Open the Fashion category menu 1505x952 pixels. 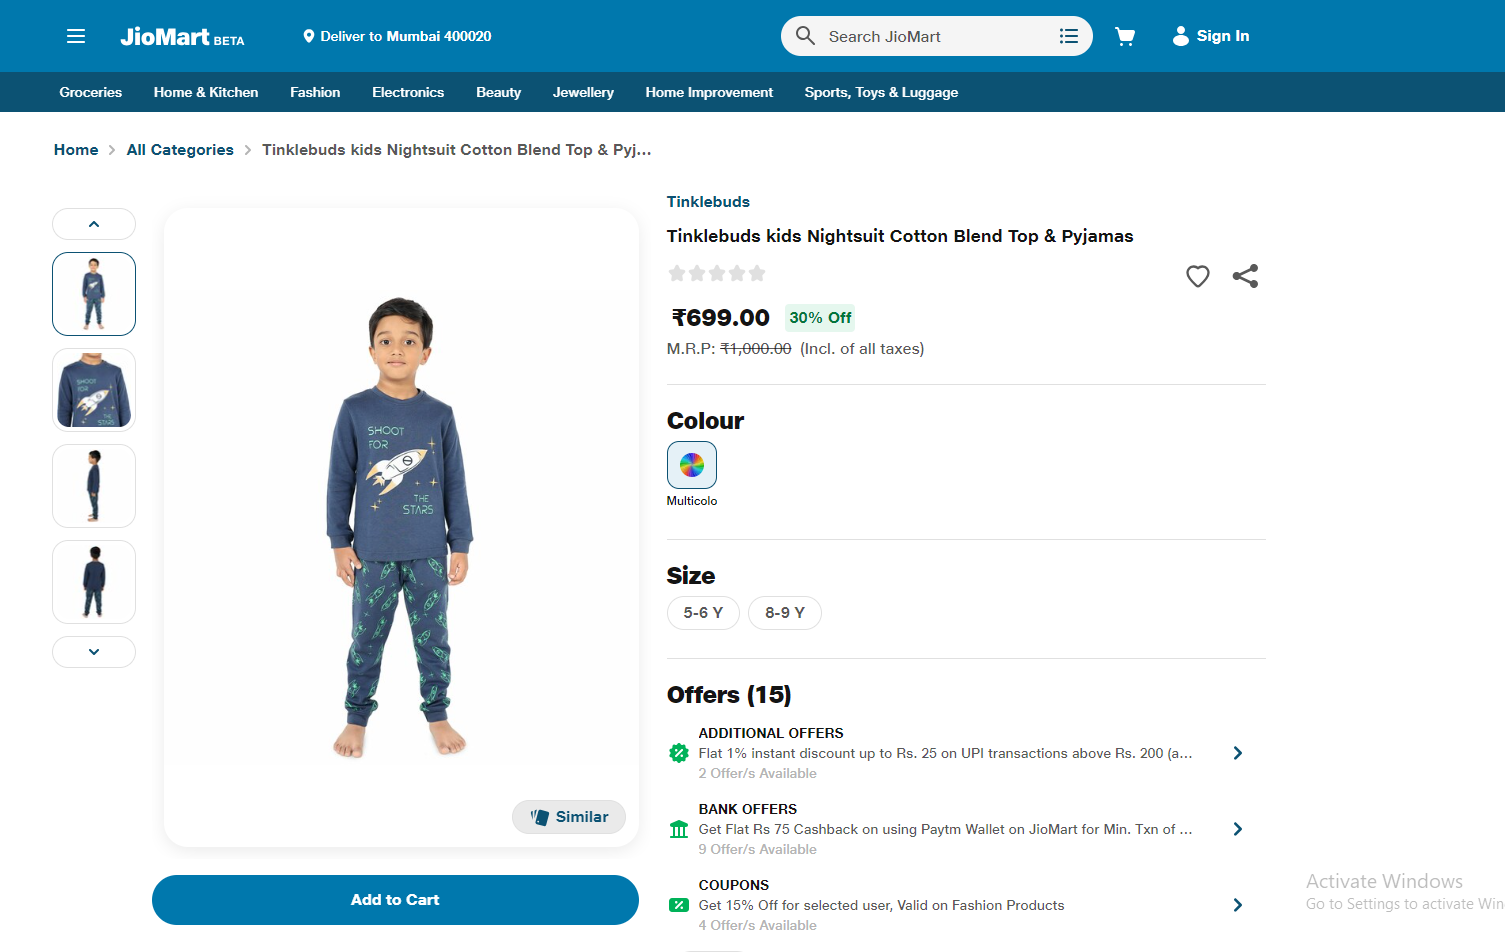click(x=315, y=92)
